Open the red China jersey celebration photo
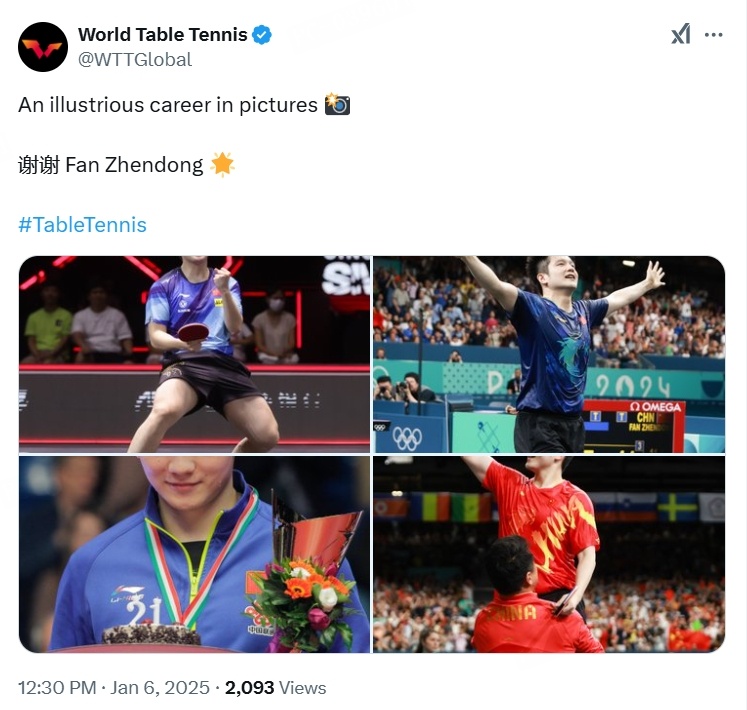 coord(549,554)
